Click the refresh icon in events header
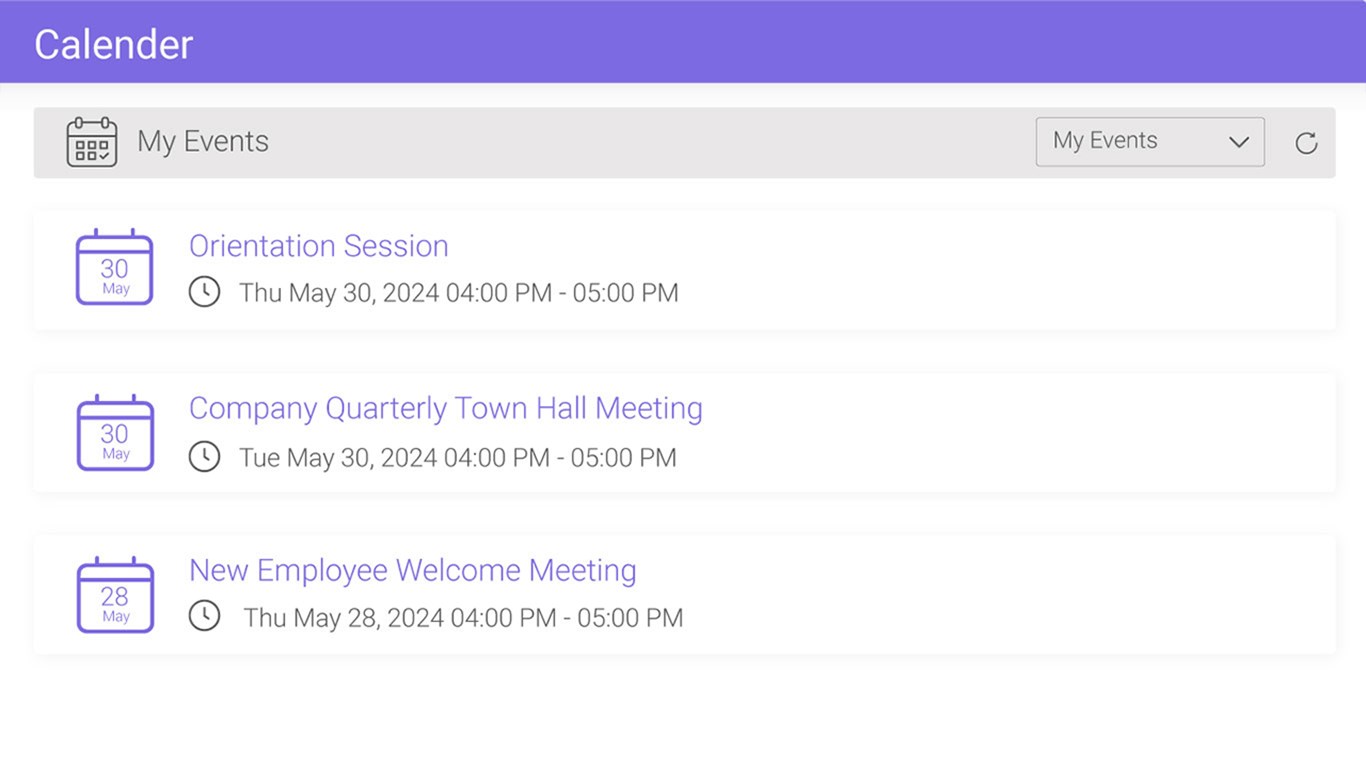Screen dimensions: 1366x768 coord(1306,143)
